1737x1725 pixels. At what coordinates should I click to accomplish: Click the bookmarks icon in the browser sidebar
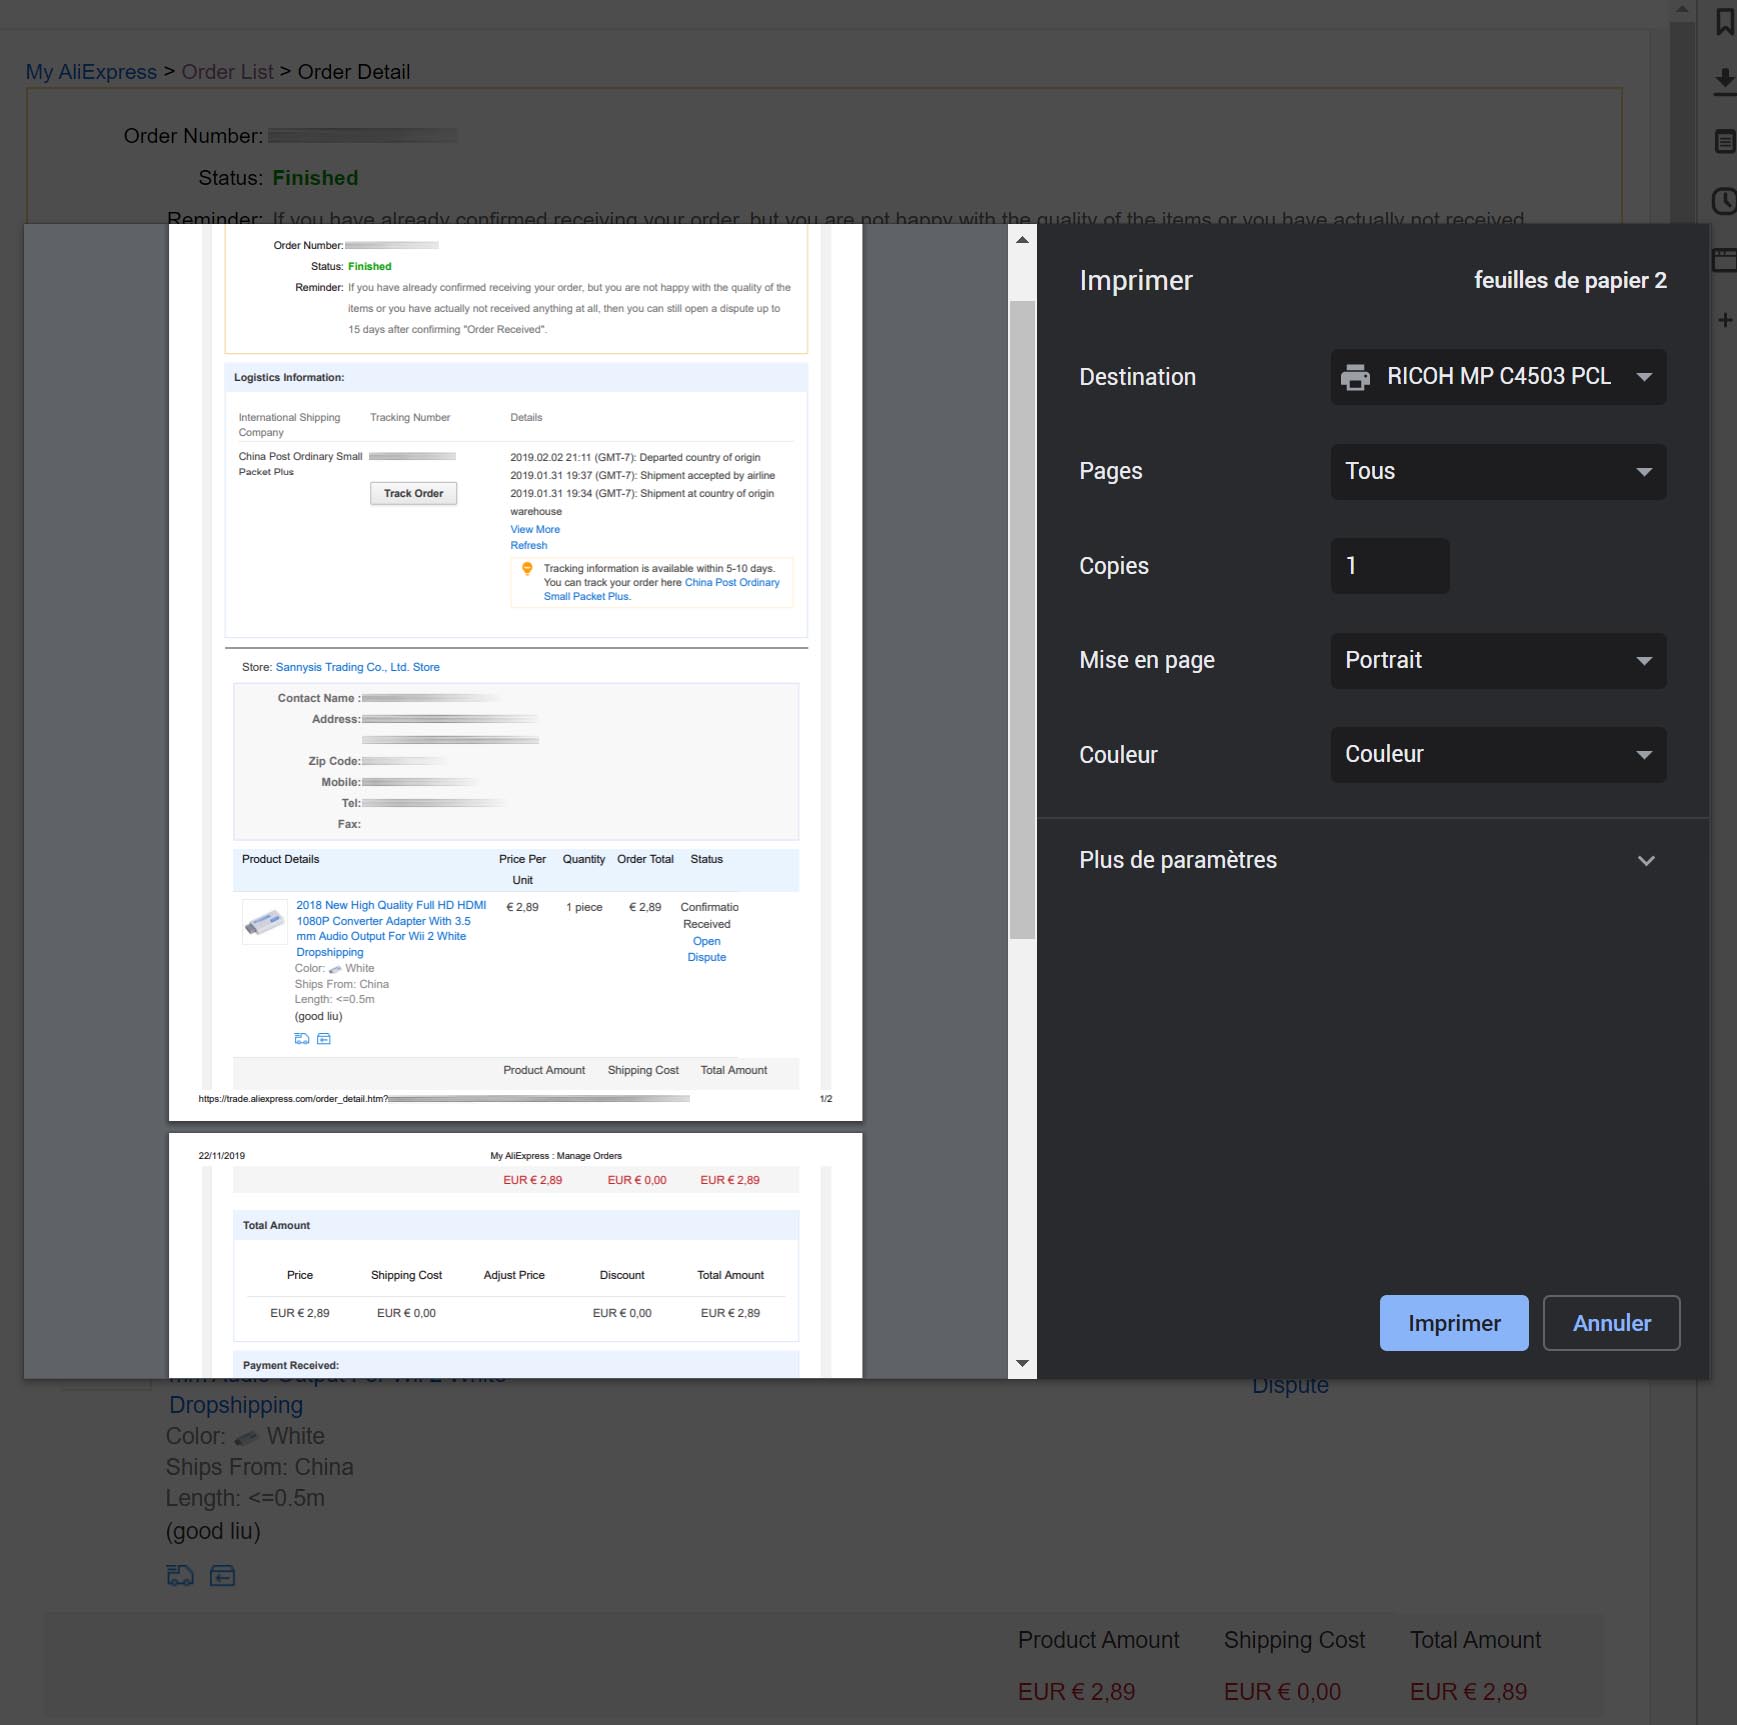(x=1725, y=20)
